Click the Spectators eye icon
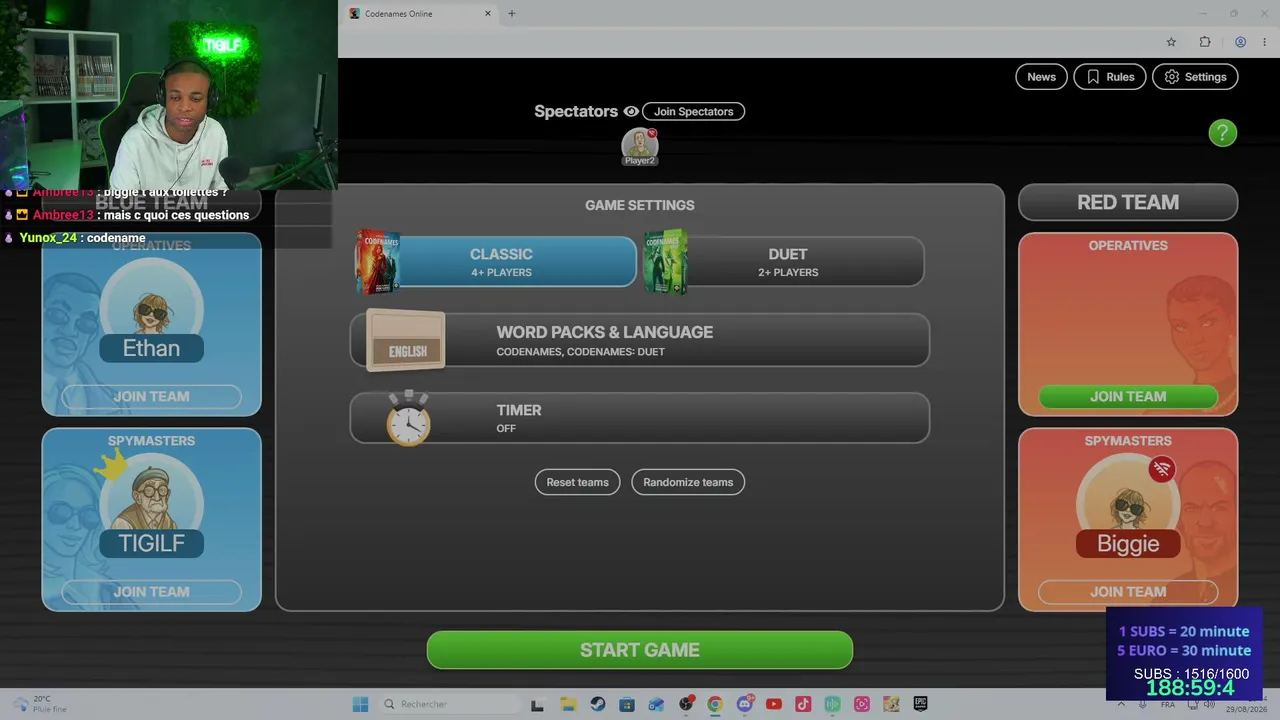The width and height of the screenshot is (1280, 720). pos(631,111)
